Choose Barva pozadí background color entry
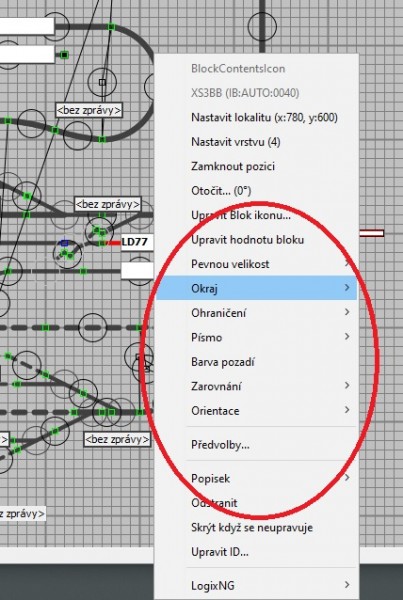403x600 pixels. pos(256,362)
